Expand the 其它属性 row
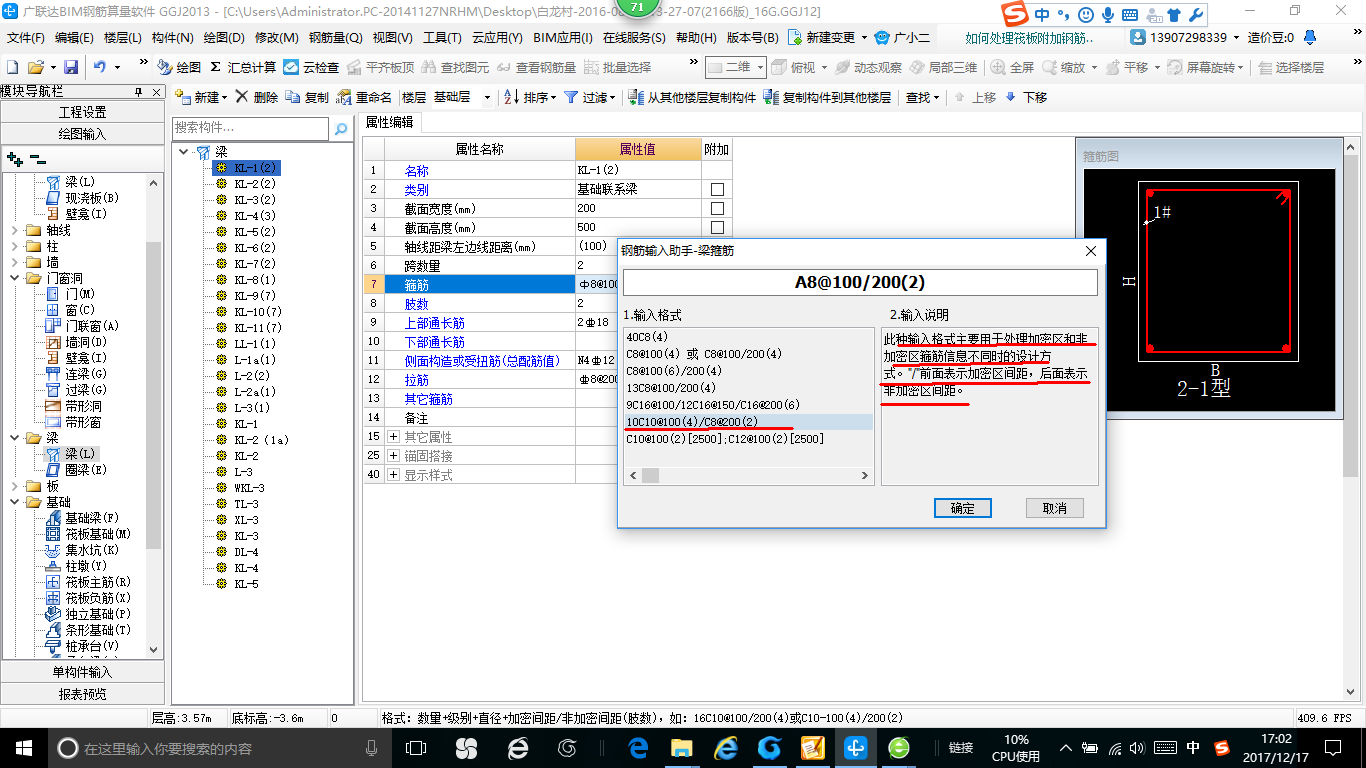Screen dimensions: 1366x768 click(x=393, y=437)
